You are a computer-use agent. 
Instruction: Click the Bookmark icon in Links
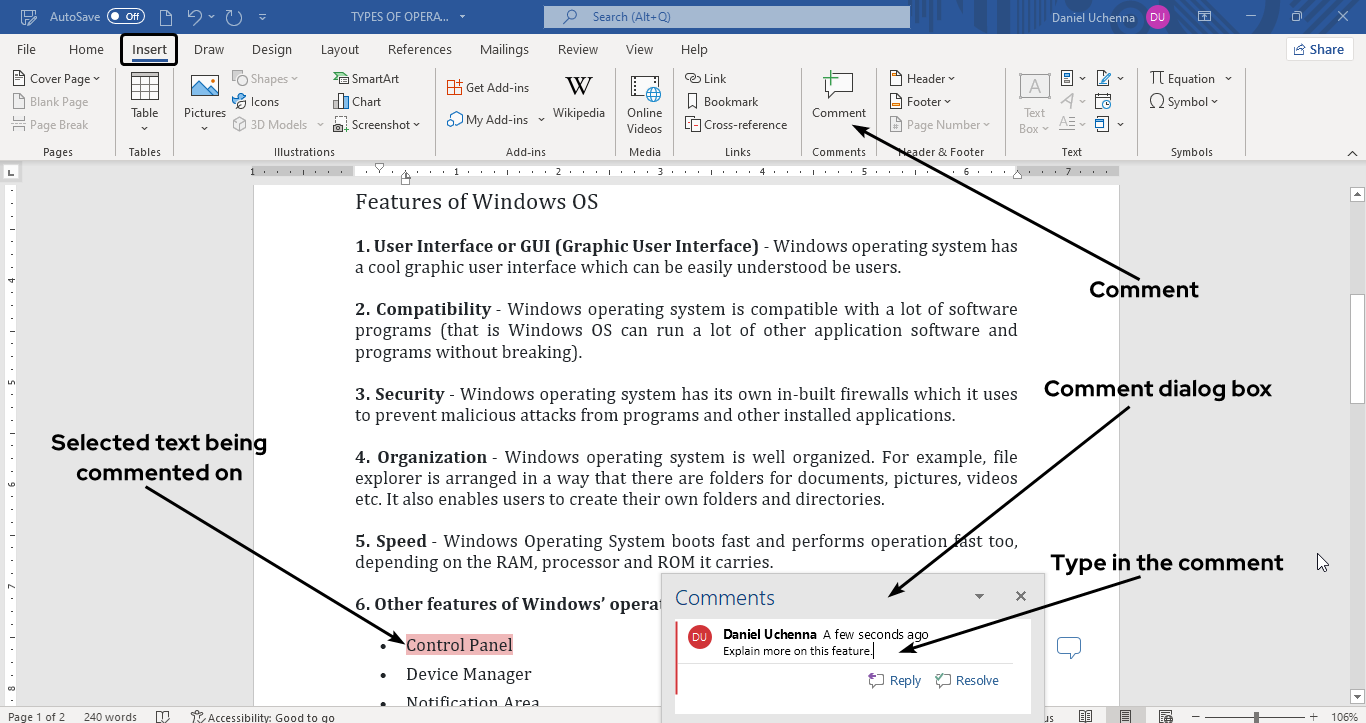click(722, 102)
